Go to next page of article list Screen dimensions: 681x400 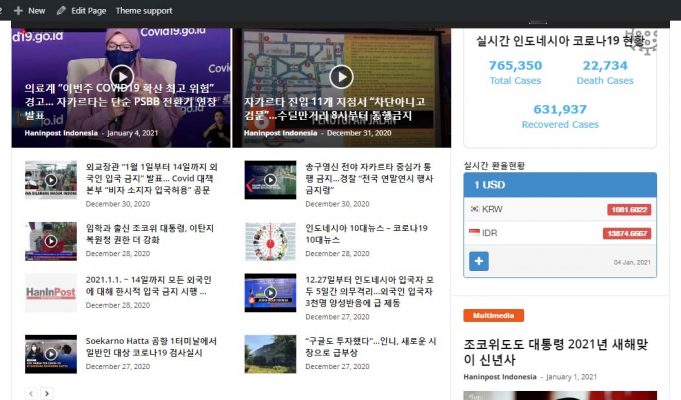46,394
